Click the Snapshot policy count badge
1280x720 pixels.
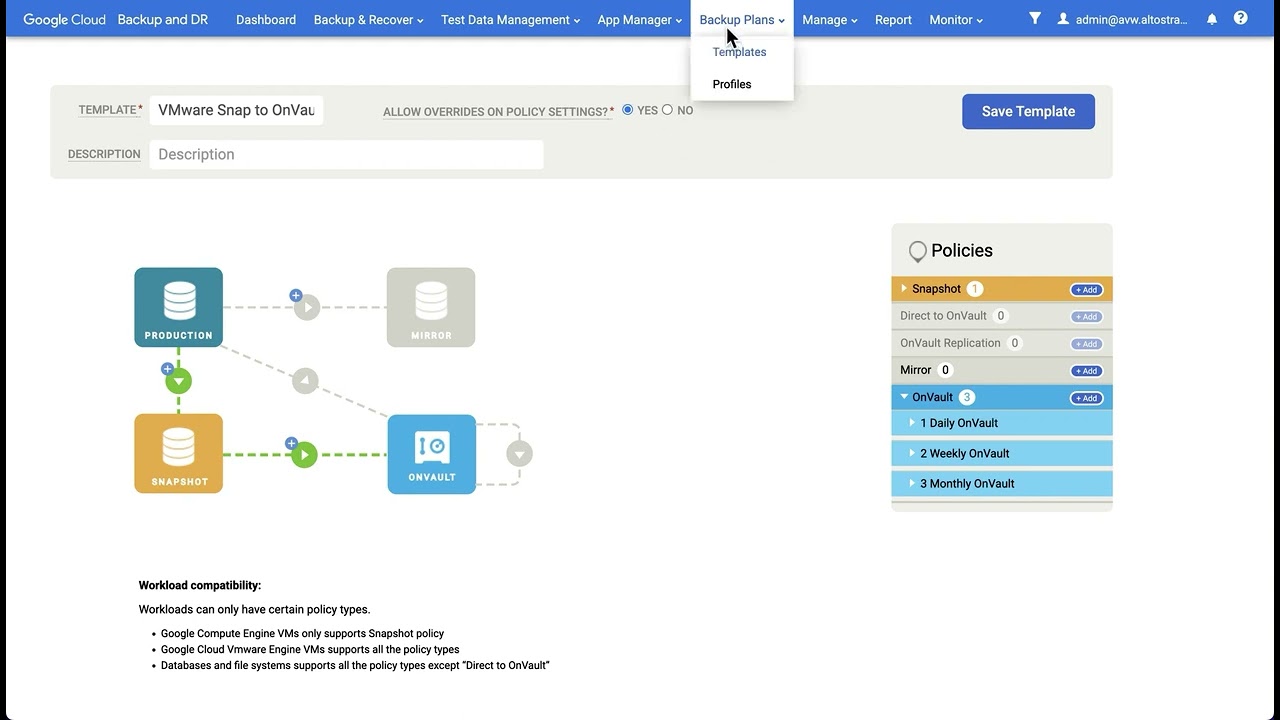(975, 289)
